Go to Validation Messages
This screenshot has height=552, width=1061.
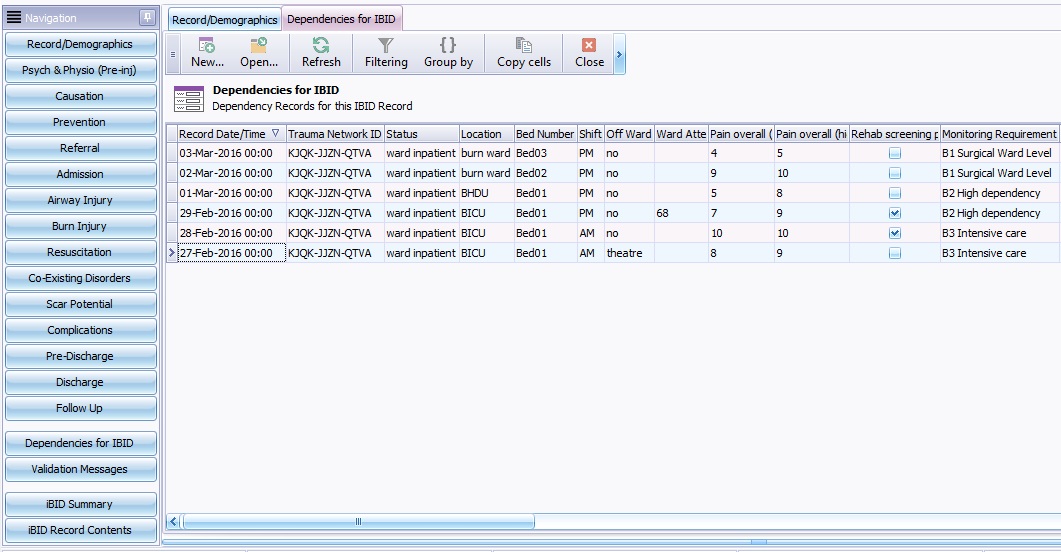80,469
